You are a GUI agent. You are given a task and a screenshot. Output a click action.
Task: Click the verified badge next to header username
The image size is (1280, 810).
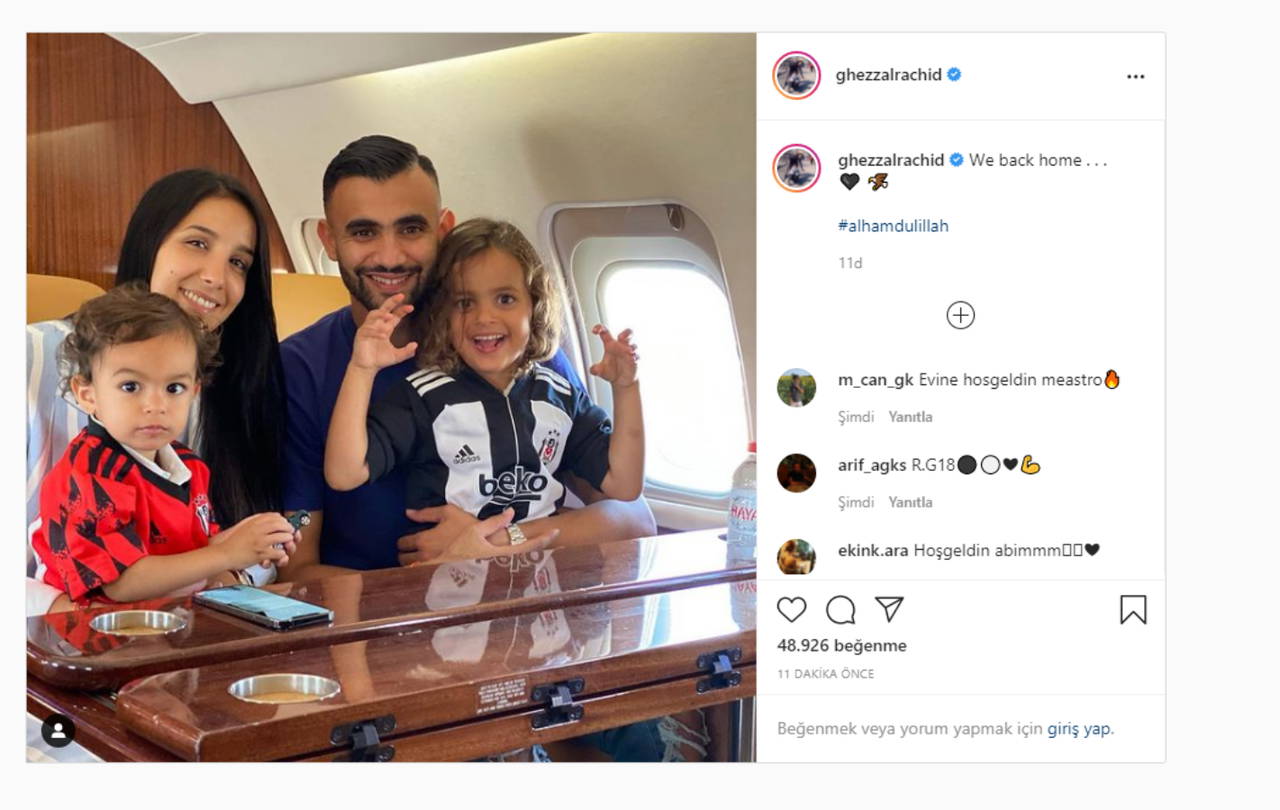954,74
